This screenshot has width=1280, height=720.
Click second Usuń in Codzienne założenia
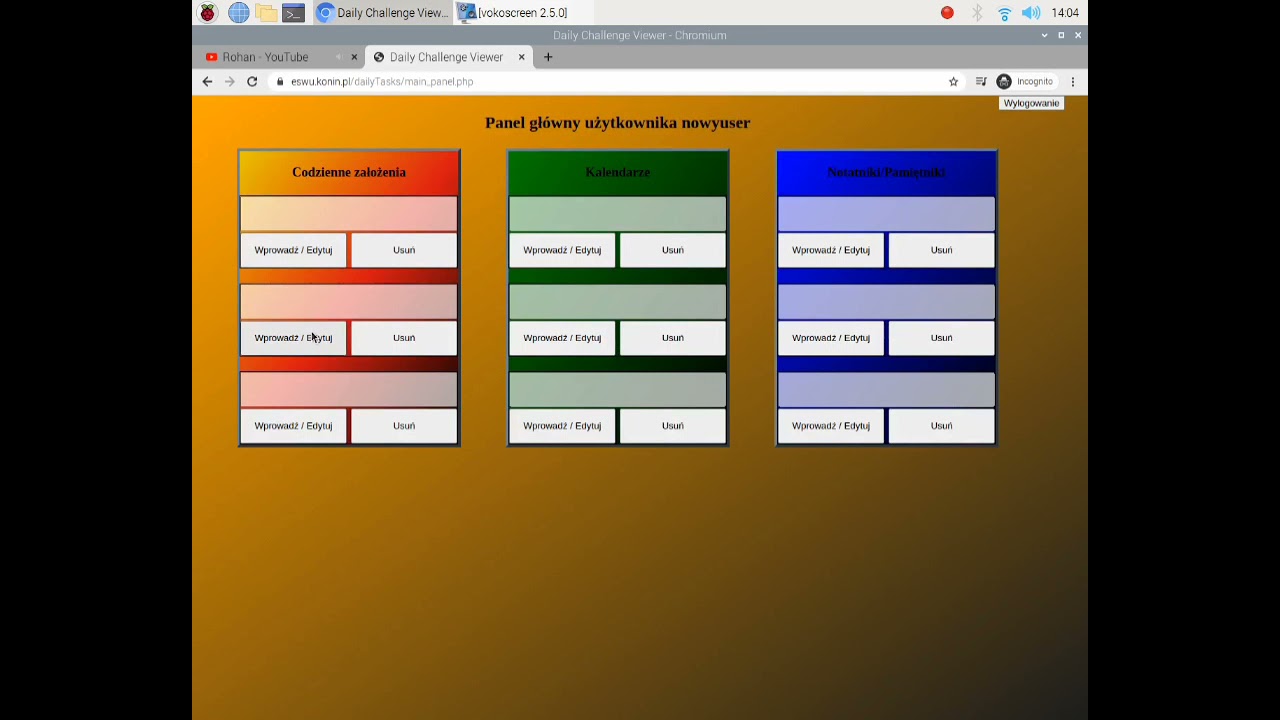click(x=404, y=338)
